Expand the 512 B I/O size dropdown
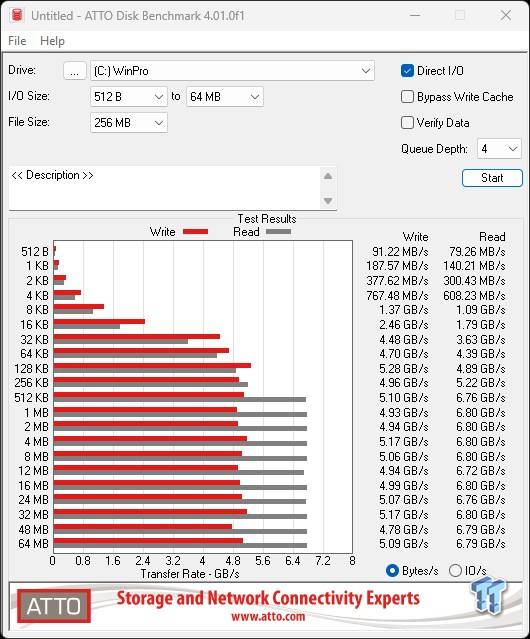The height and width of the screenshot is (639, 530). click(x=129, y=97)
